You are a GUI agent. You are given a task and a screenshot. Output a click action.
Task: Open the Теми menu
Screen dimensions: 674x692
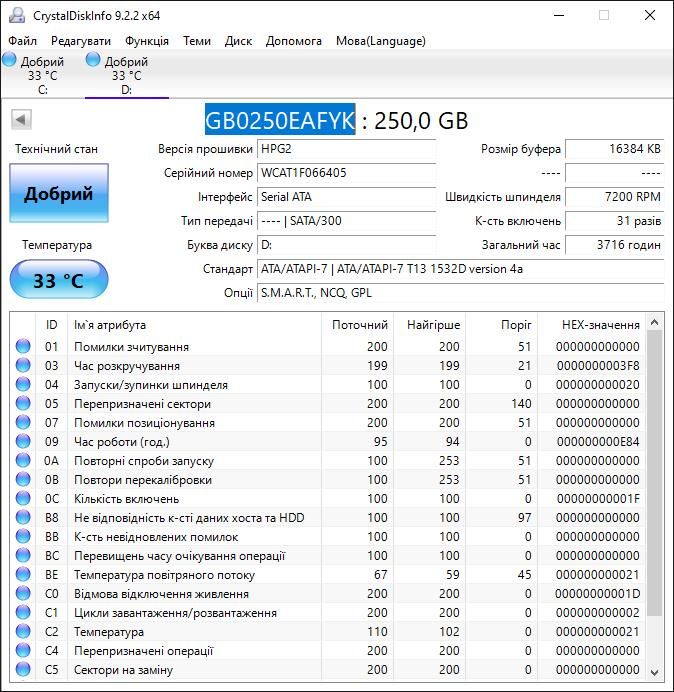197,41
